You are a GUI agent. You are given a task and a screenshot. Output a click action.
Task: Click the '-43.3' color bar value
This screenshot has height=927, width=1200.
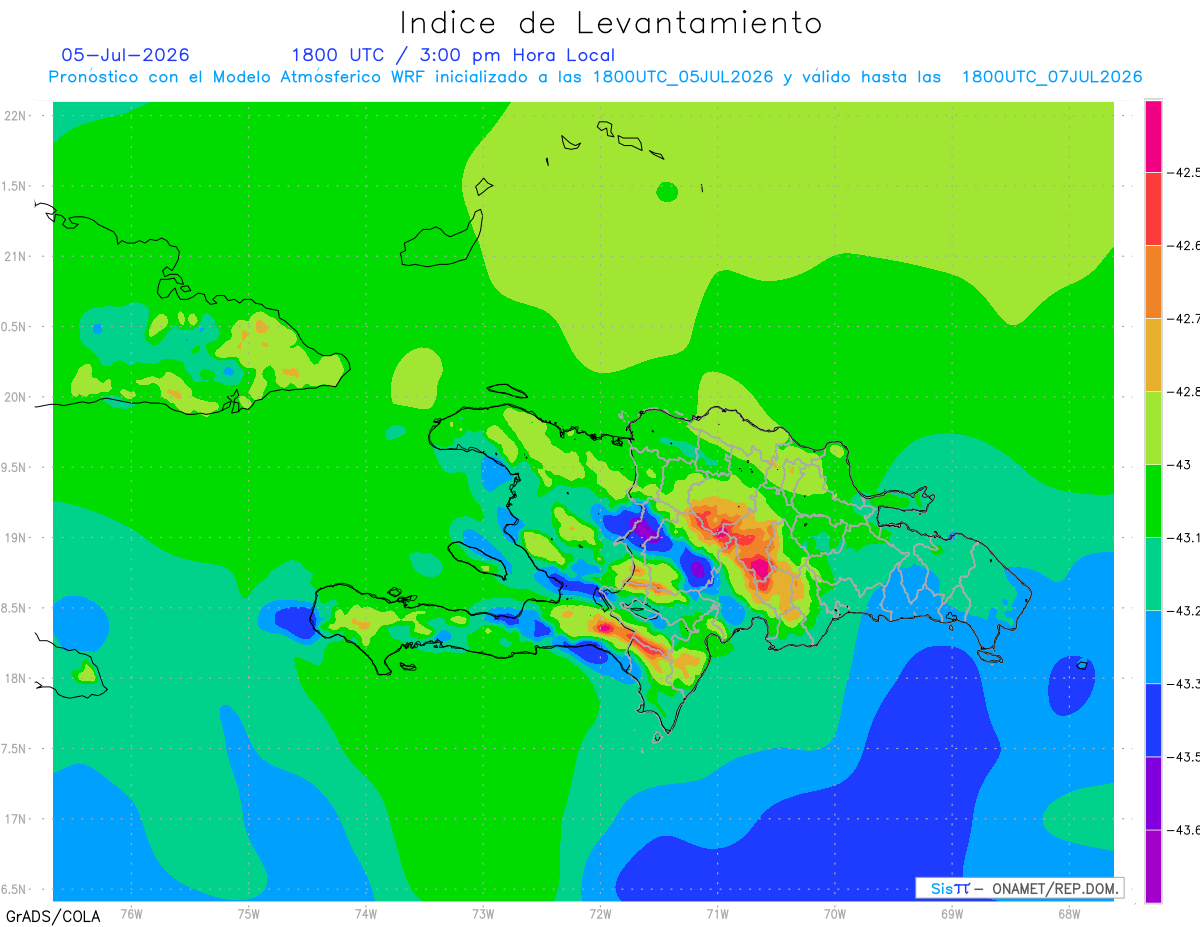(1185, 683)
